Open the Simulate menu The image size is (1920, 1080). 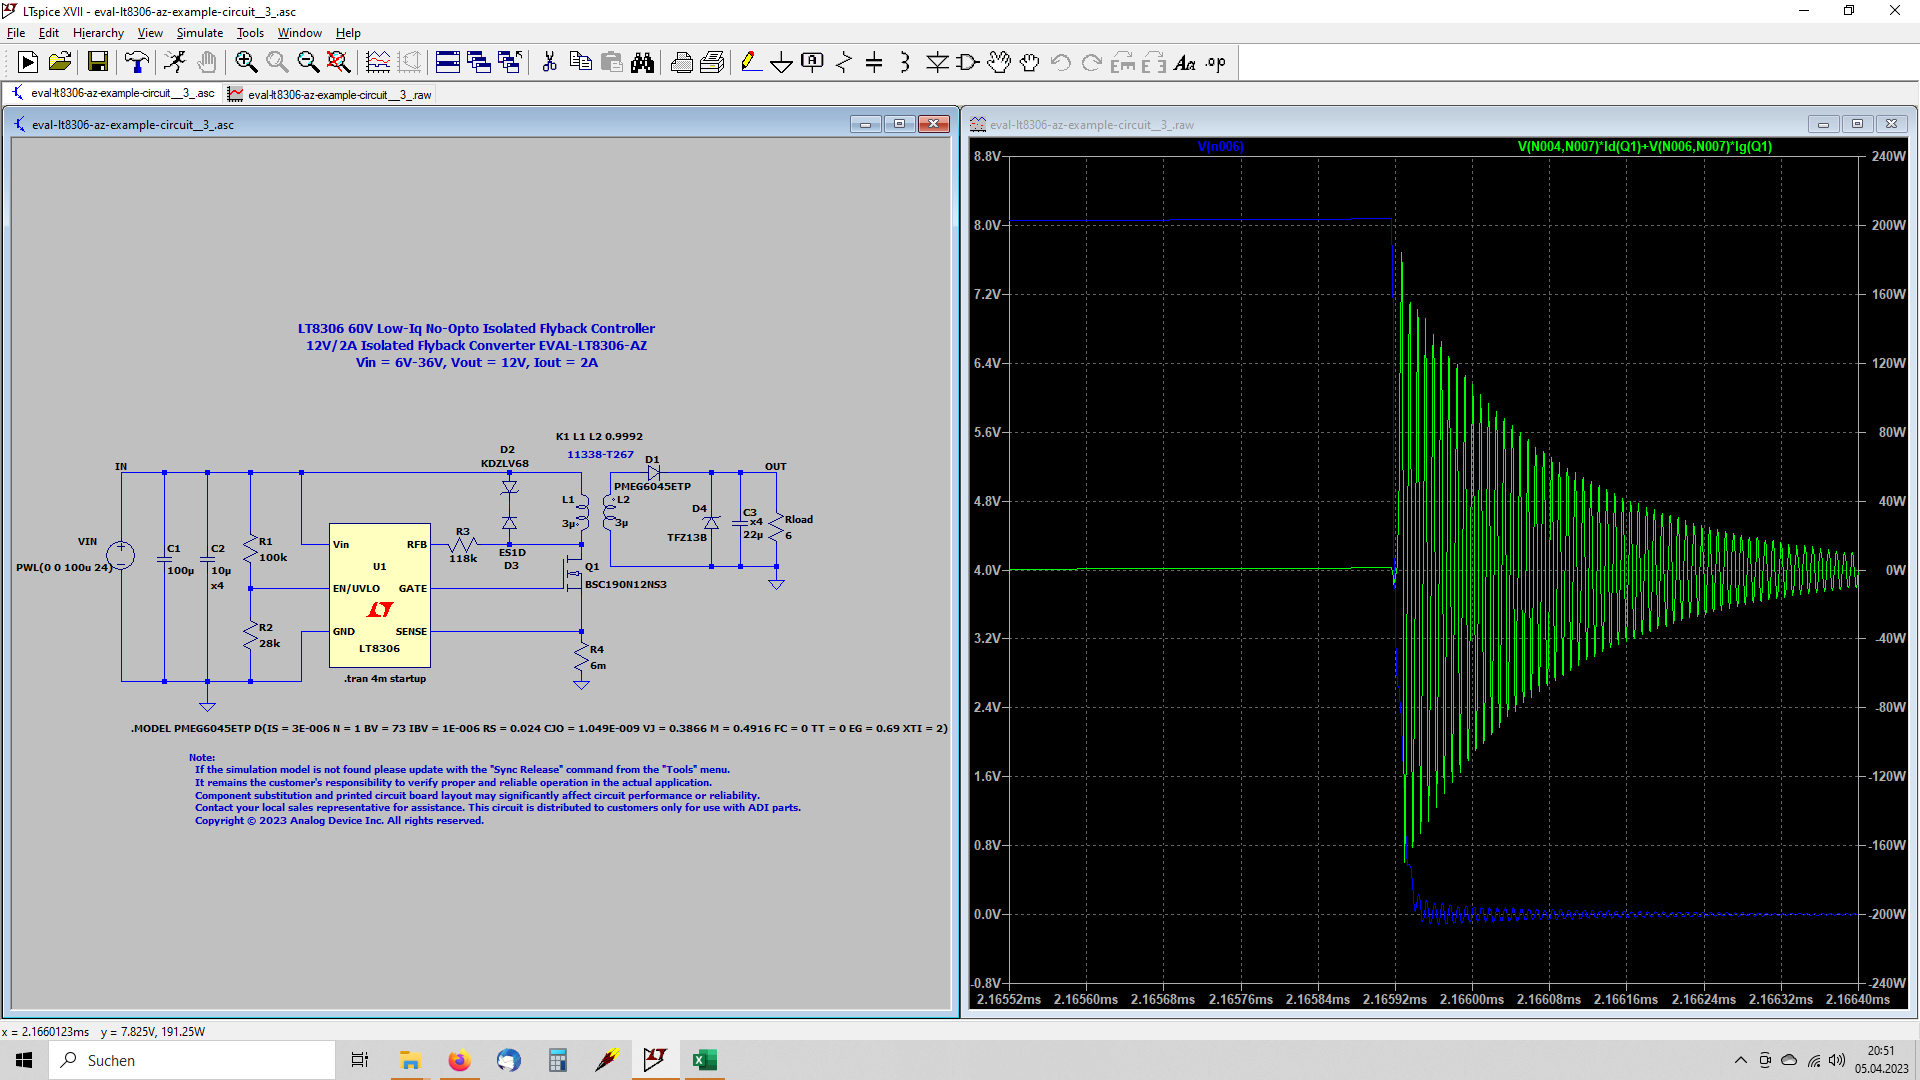(x=200, y=33)
